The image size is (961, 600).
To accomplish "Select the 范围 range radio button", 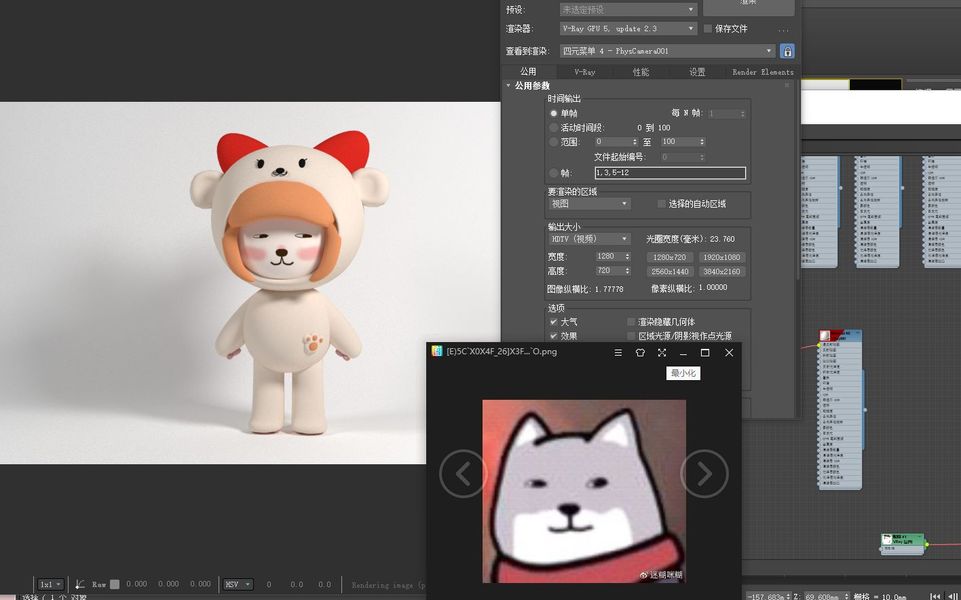I will [553, 142].
